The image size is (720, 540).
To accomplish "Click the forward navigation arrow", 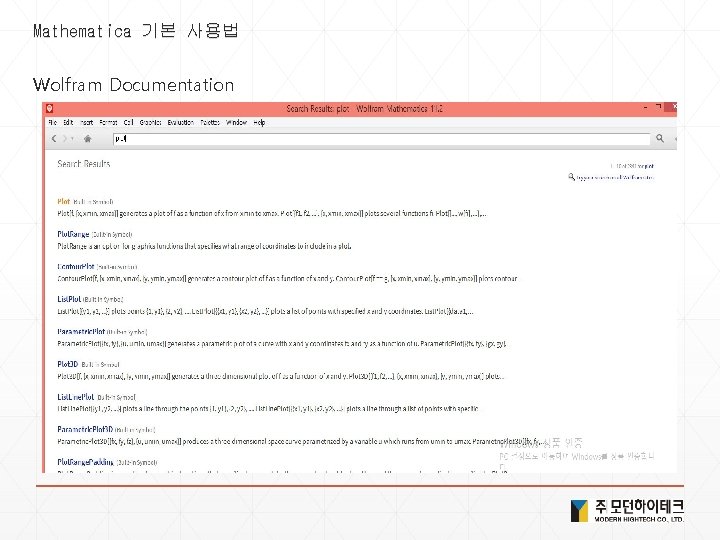I will tap(65, 138).
